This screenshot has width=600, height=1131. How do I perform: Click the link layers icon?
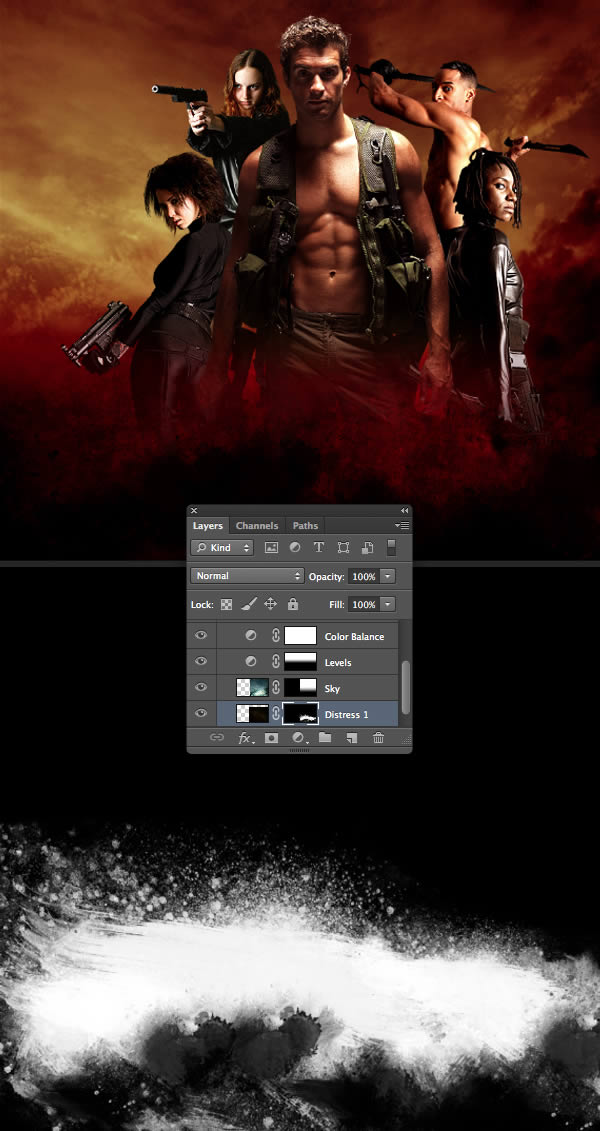216,738
